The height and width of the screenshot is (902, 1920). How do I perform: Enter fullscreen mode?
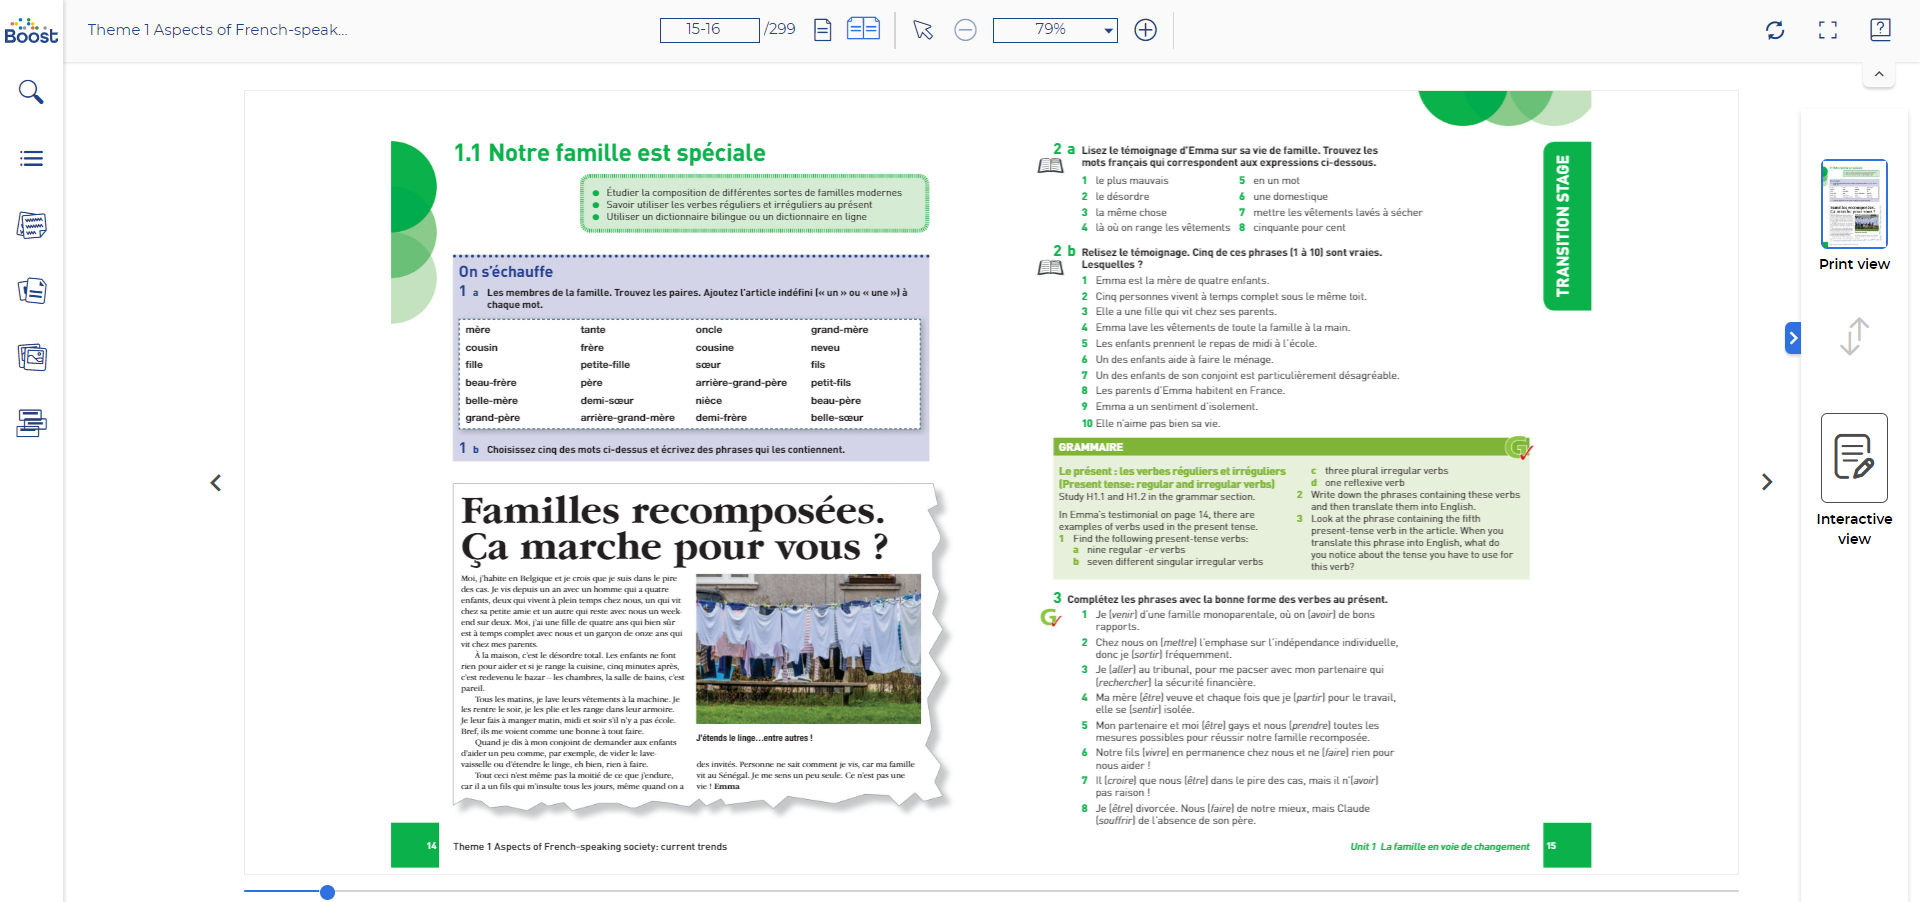(x=1827, y=30)
